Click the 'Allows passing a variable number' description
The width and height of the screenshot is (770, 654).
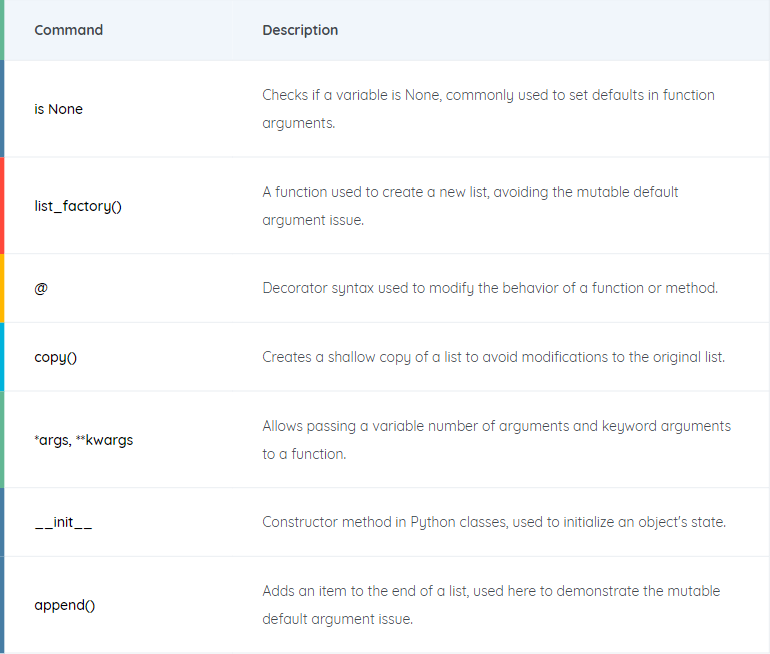click(x=496, y=440)
